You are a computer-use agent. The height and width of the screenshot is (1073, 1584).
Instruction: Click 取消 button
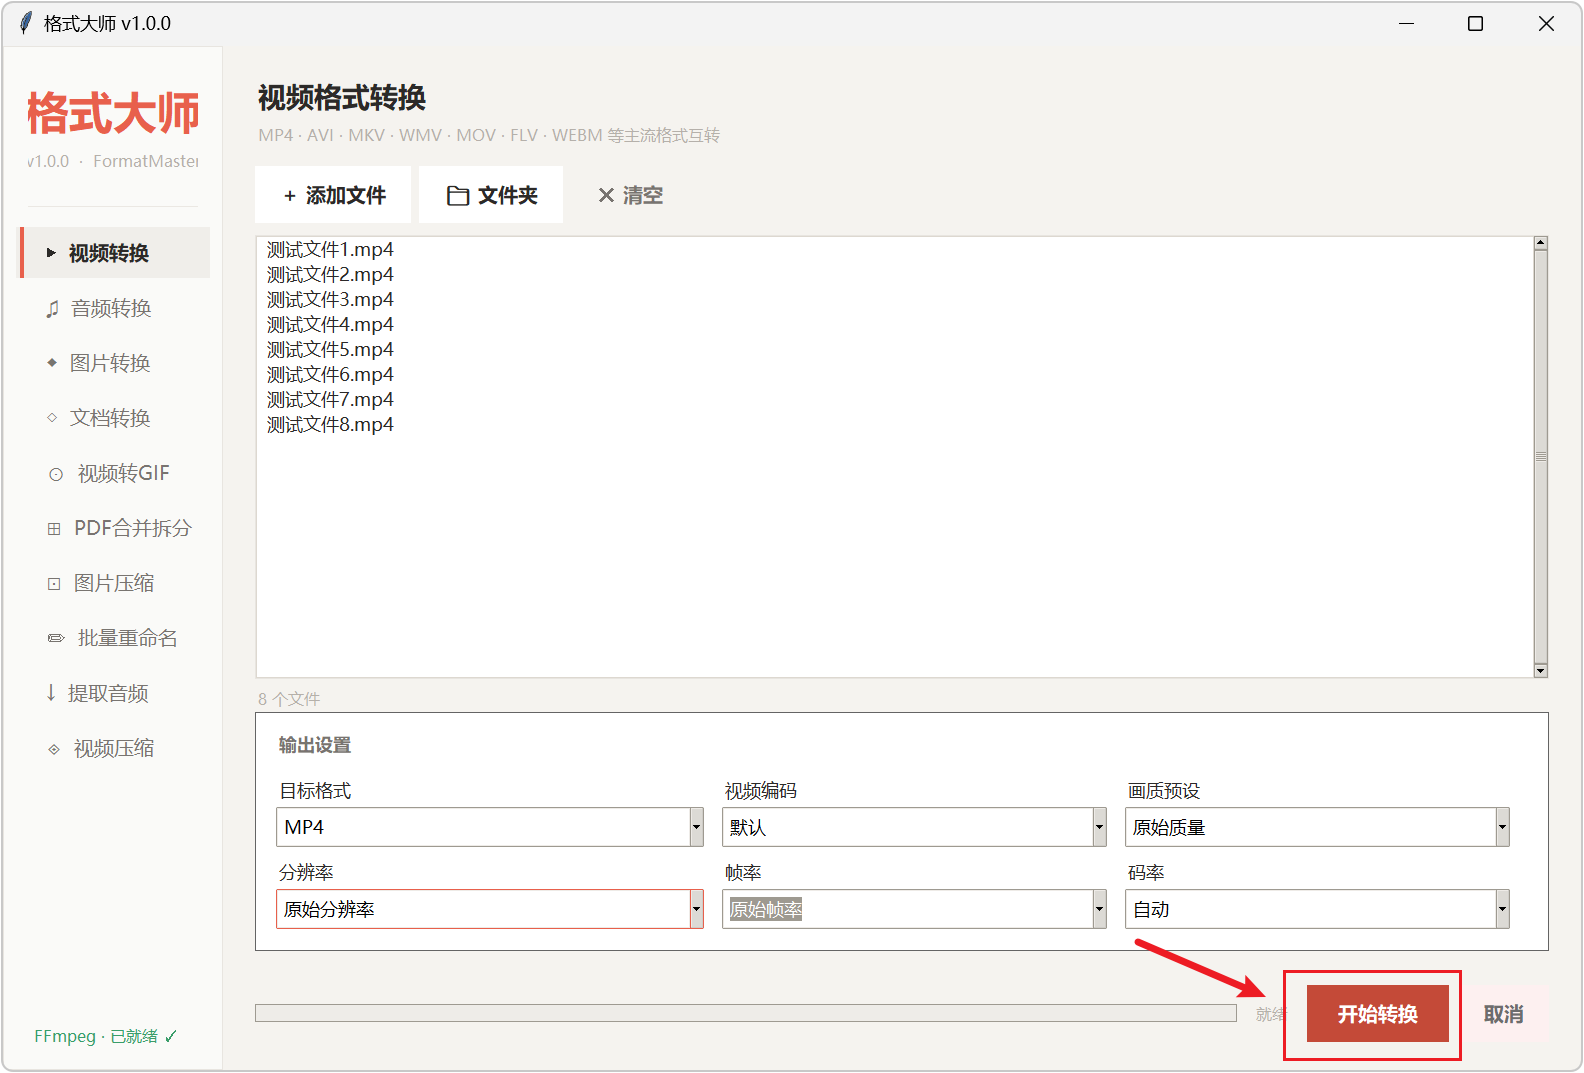tap(1503, 1014)
